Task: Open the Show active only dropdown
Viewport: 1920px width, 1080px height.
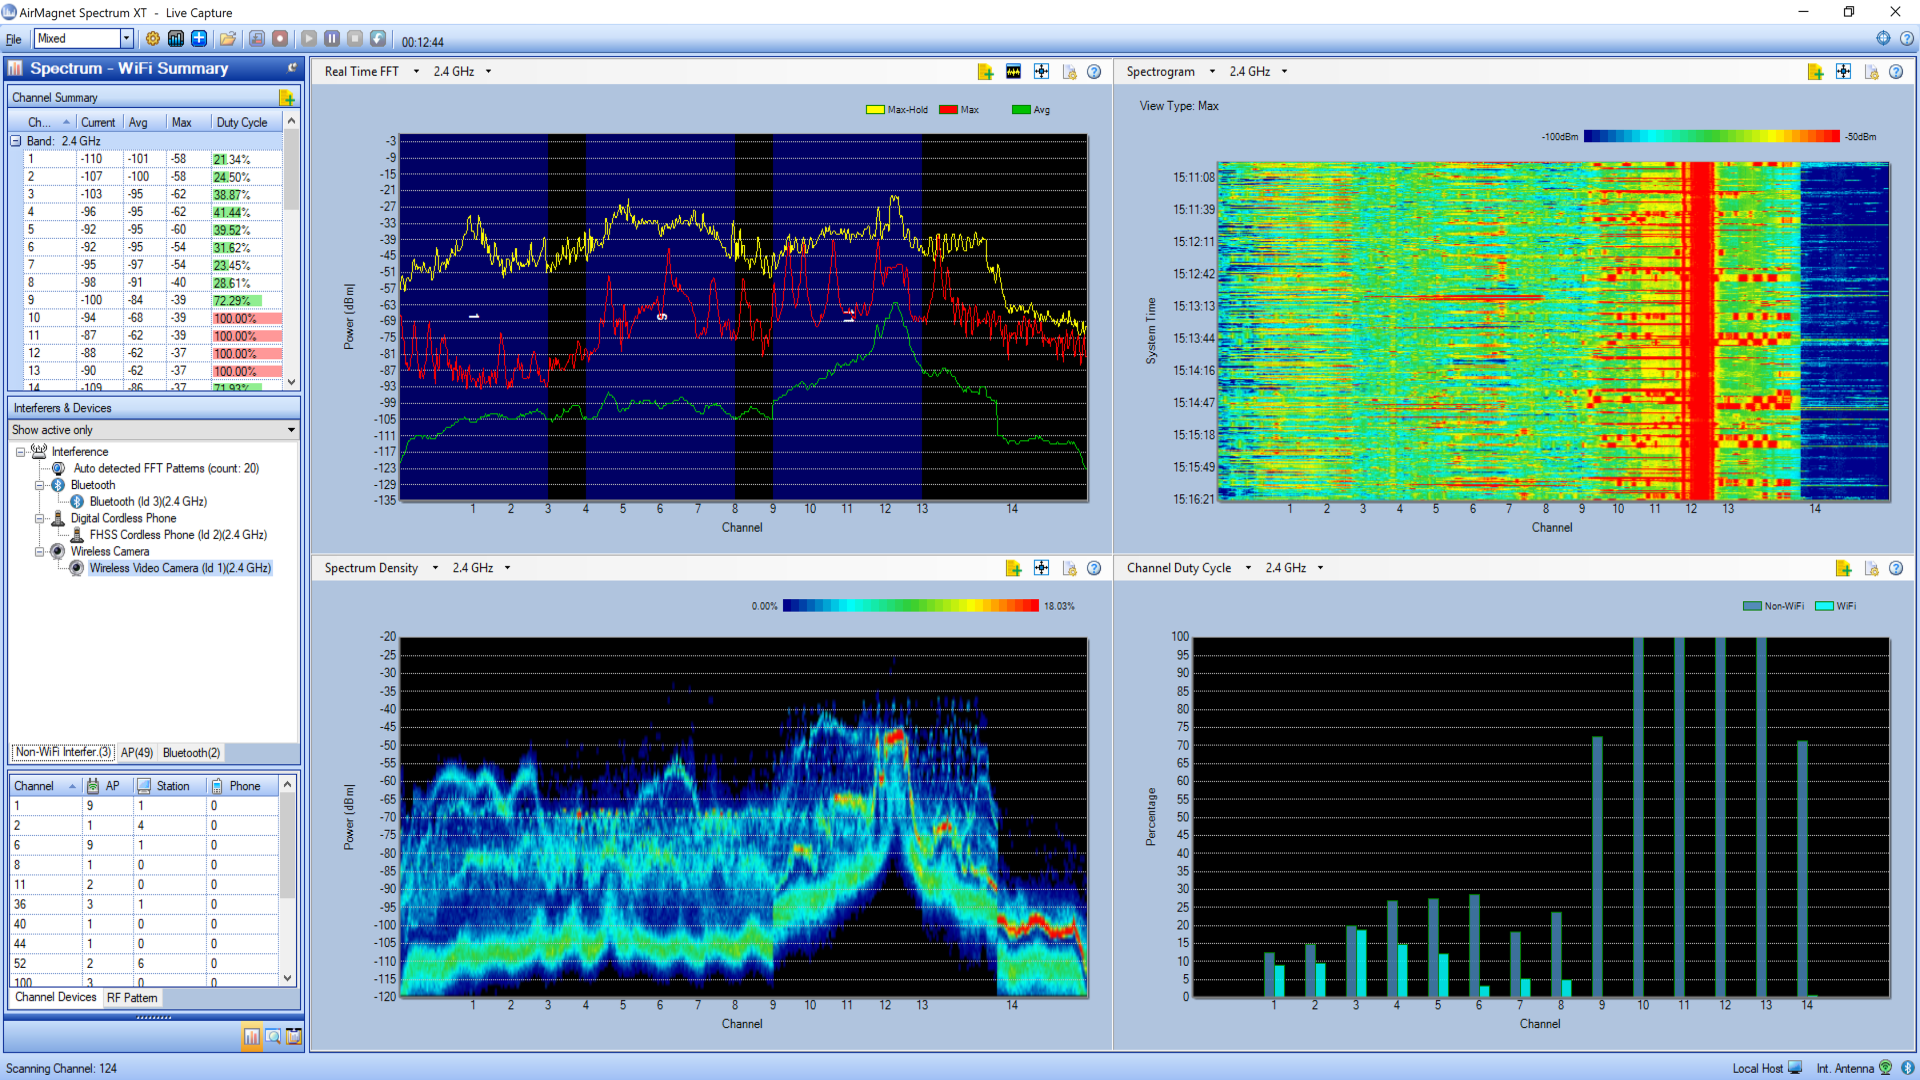Action: point(291,430)
